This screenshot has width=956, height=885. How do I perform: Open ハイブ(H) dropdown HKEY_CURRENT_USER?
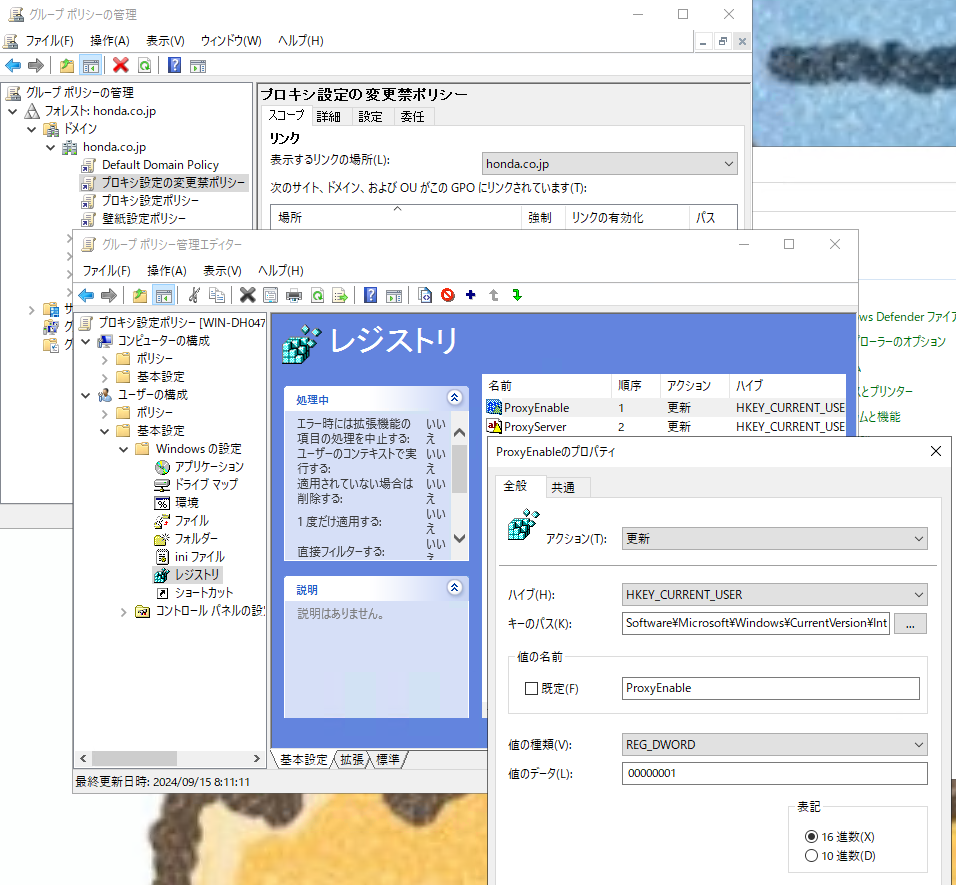(x=774, y=595)
